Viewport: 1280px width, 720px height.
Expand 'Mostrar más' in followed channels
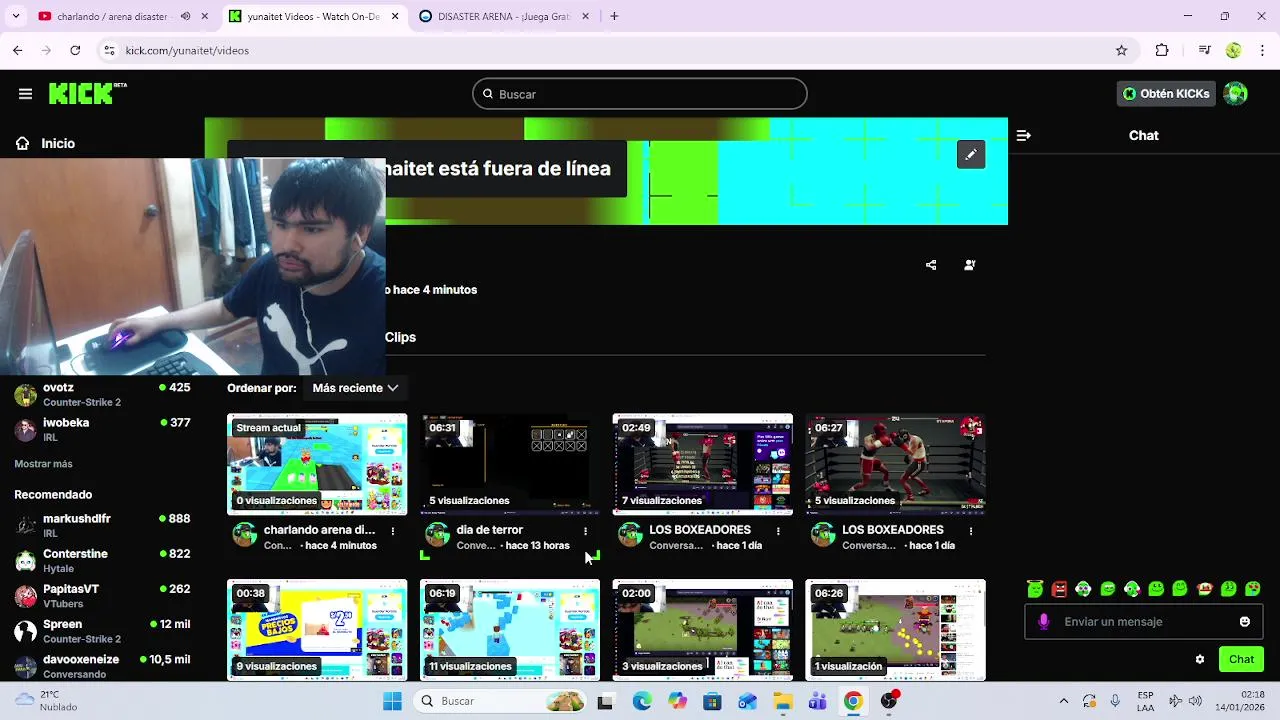tap(43, 464)
